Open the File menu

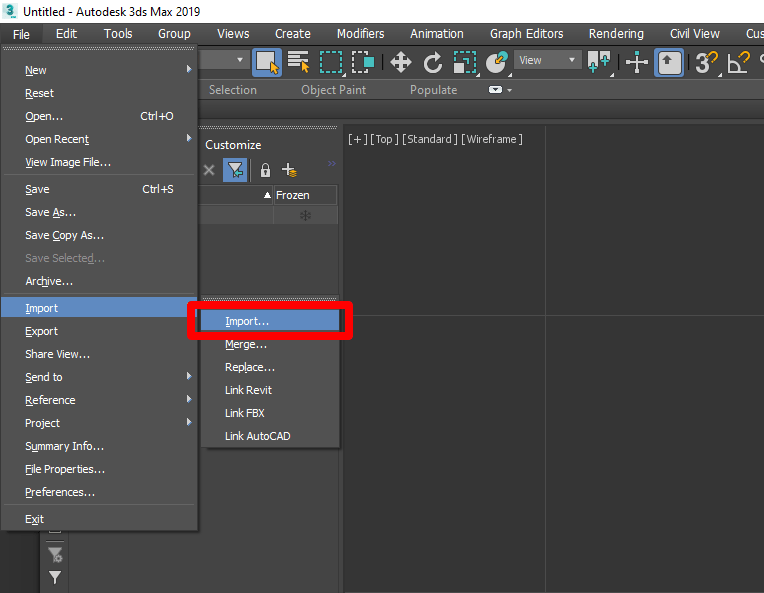click(x=21, y=34)
